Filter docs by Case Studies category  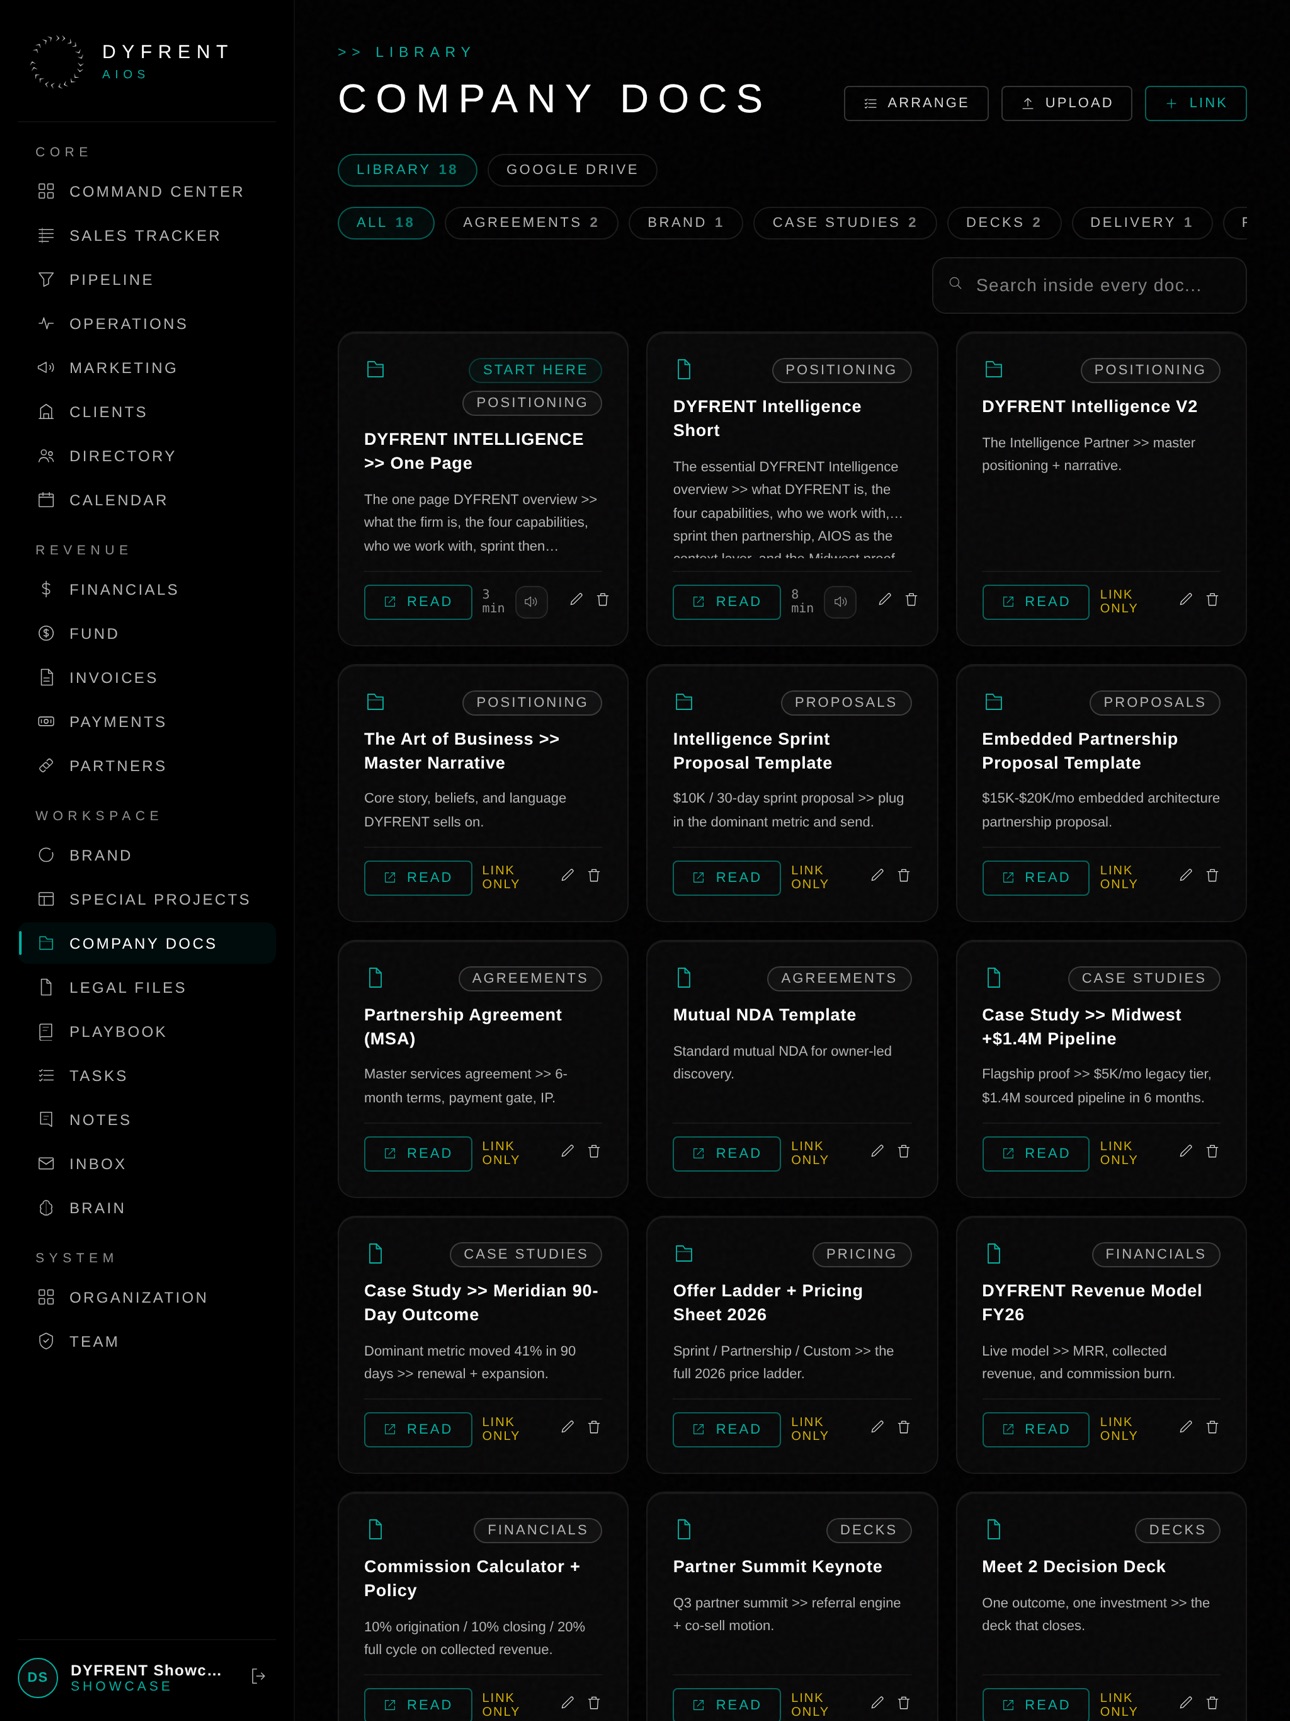pyautogui.click(x=845, y=222)
